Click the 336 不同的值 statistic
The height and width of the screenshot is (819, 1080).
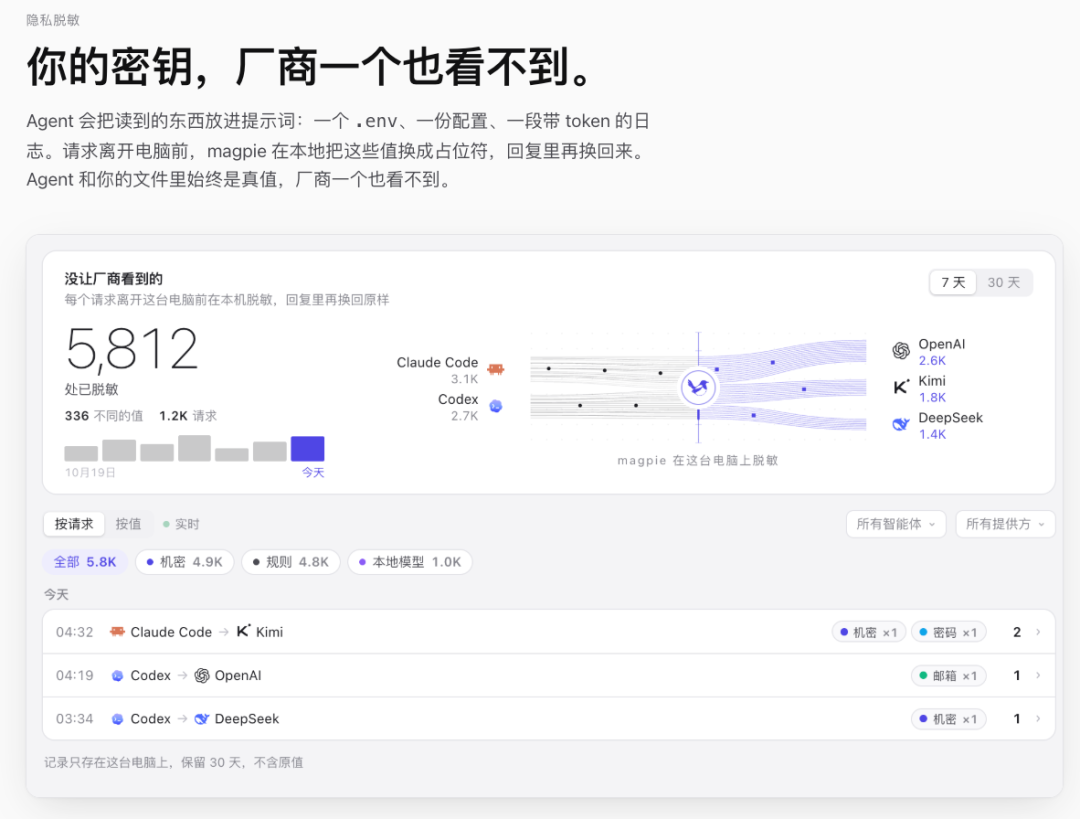tap(104, 416)
